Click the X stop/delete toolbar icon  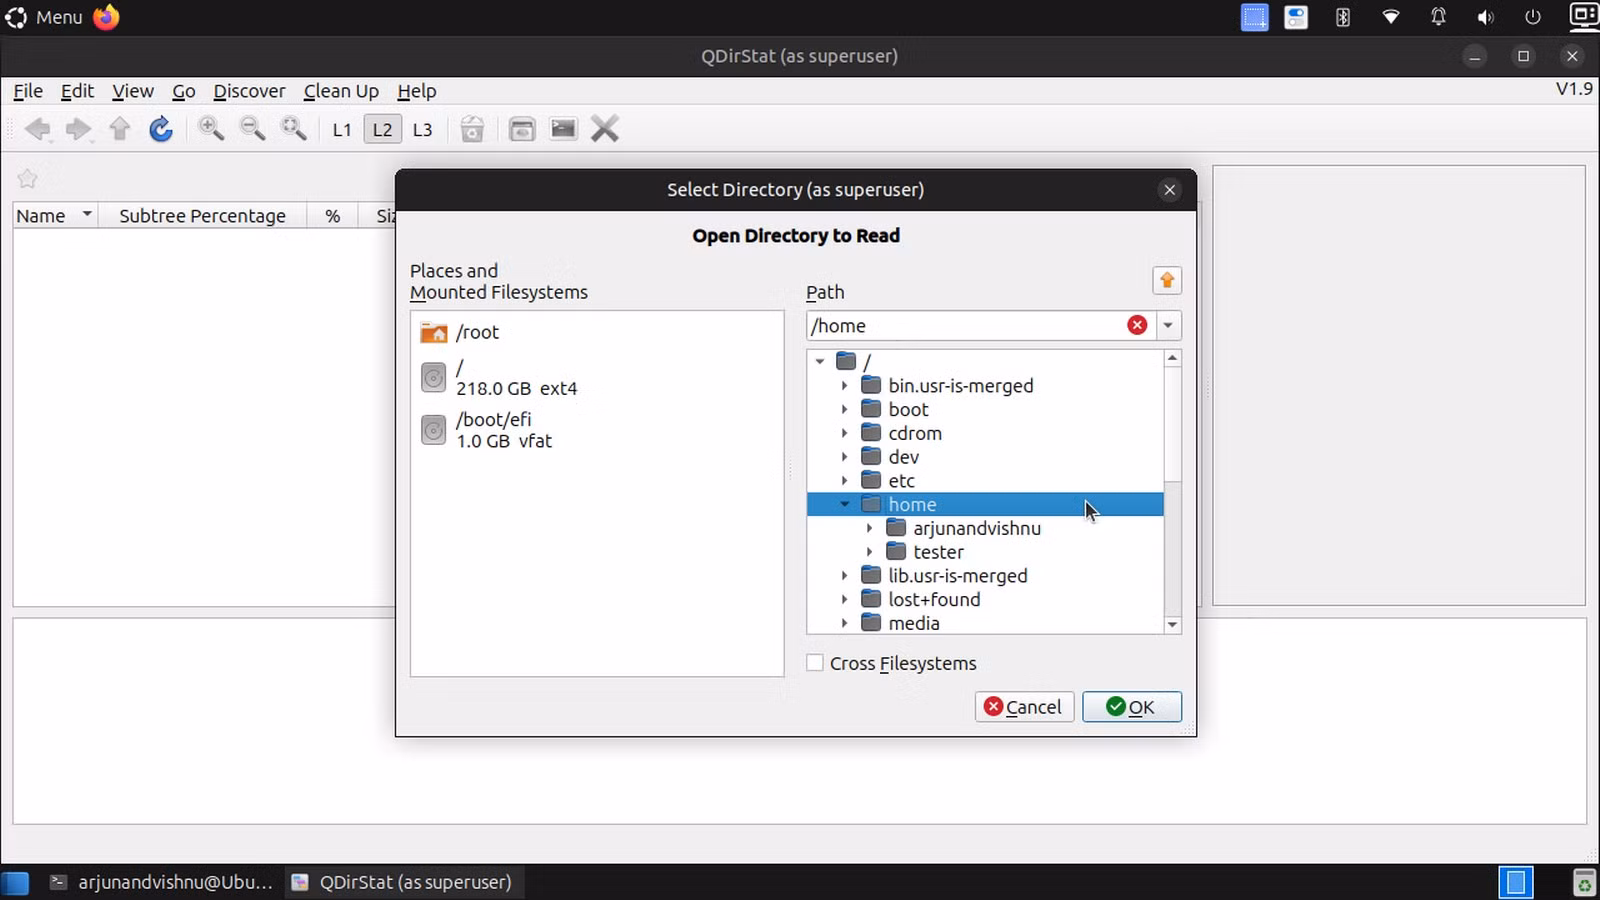(x=605, y=129)
